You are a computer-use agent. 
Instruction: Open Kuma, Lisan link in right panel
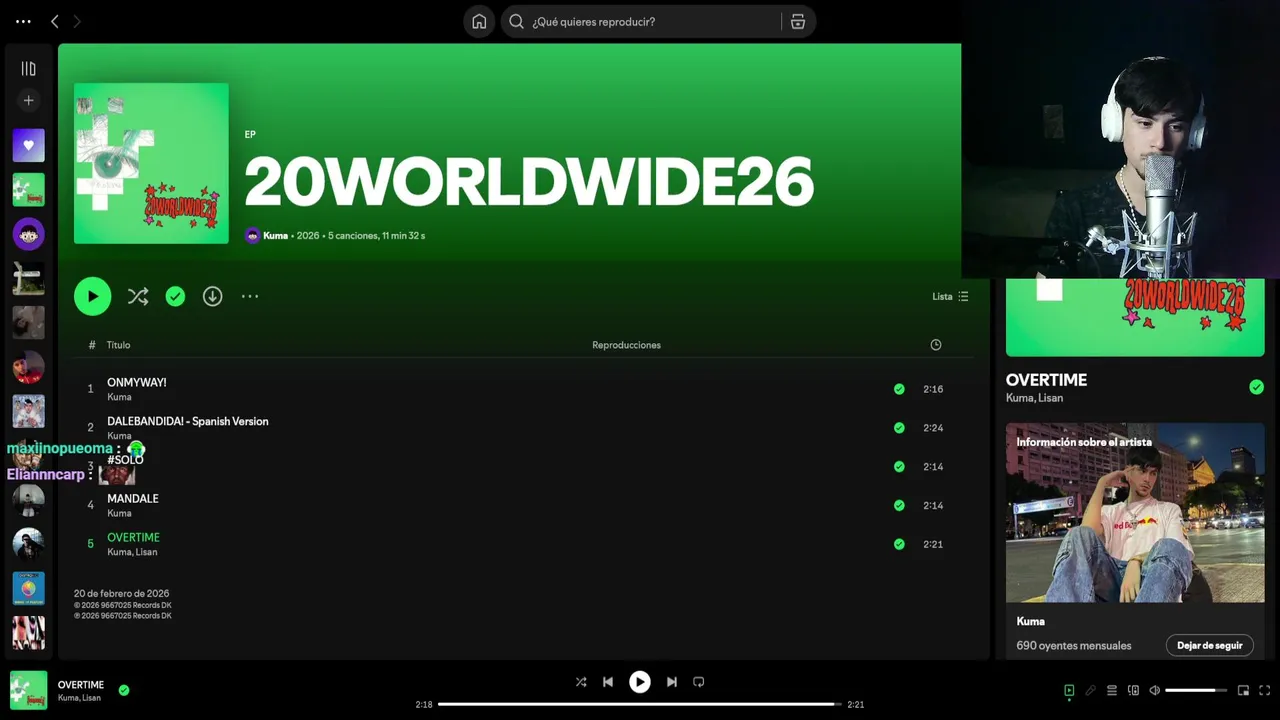tap(1034, 398)
